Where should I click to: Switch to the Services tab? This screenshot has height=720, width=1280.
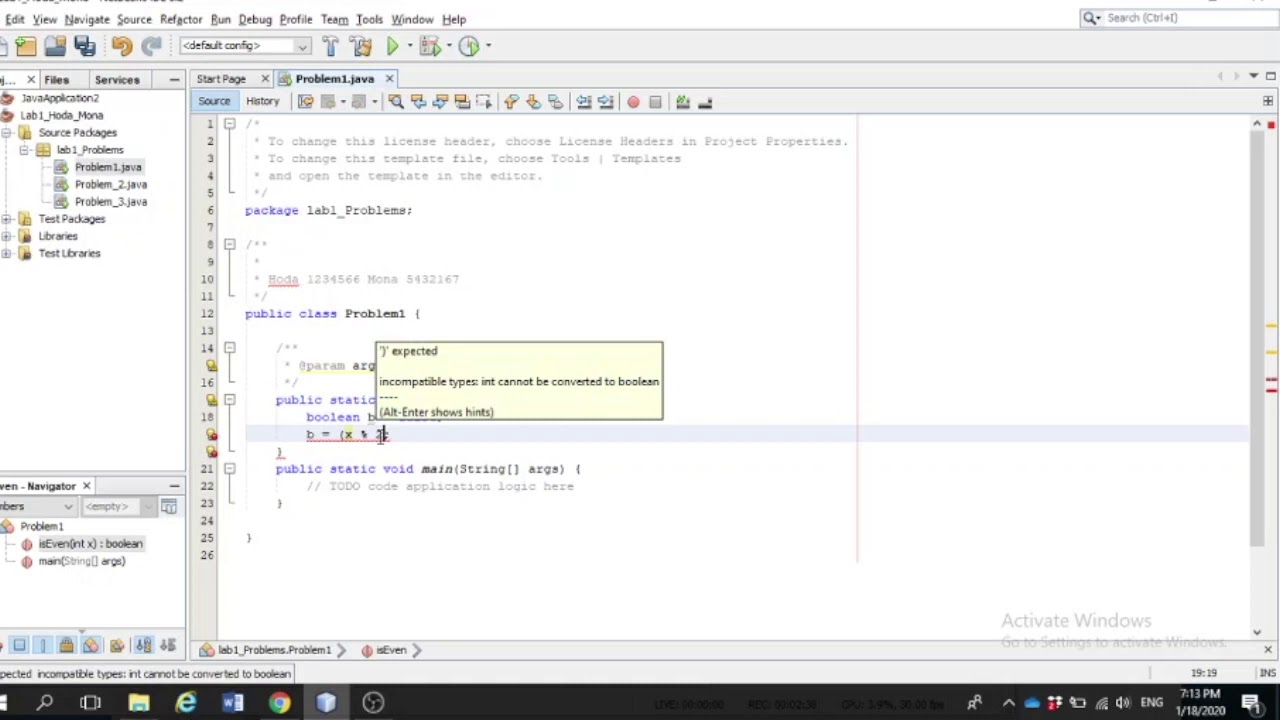point(117,80)
